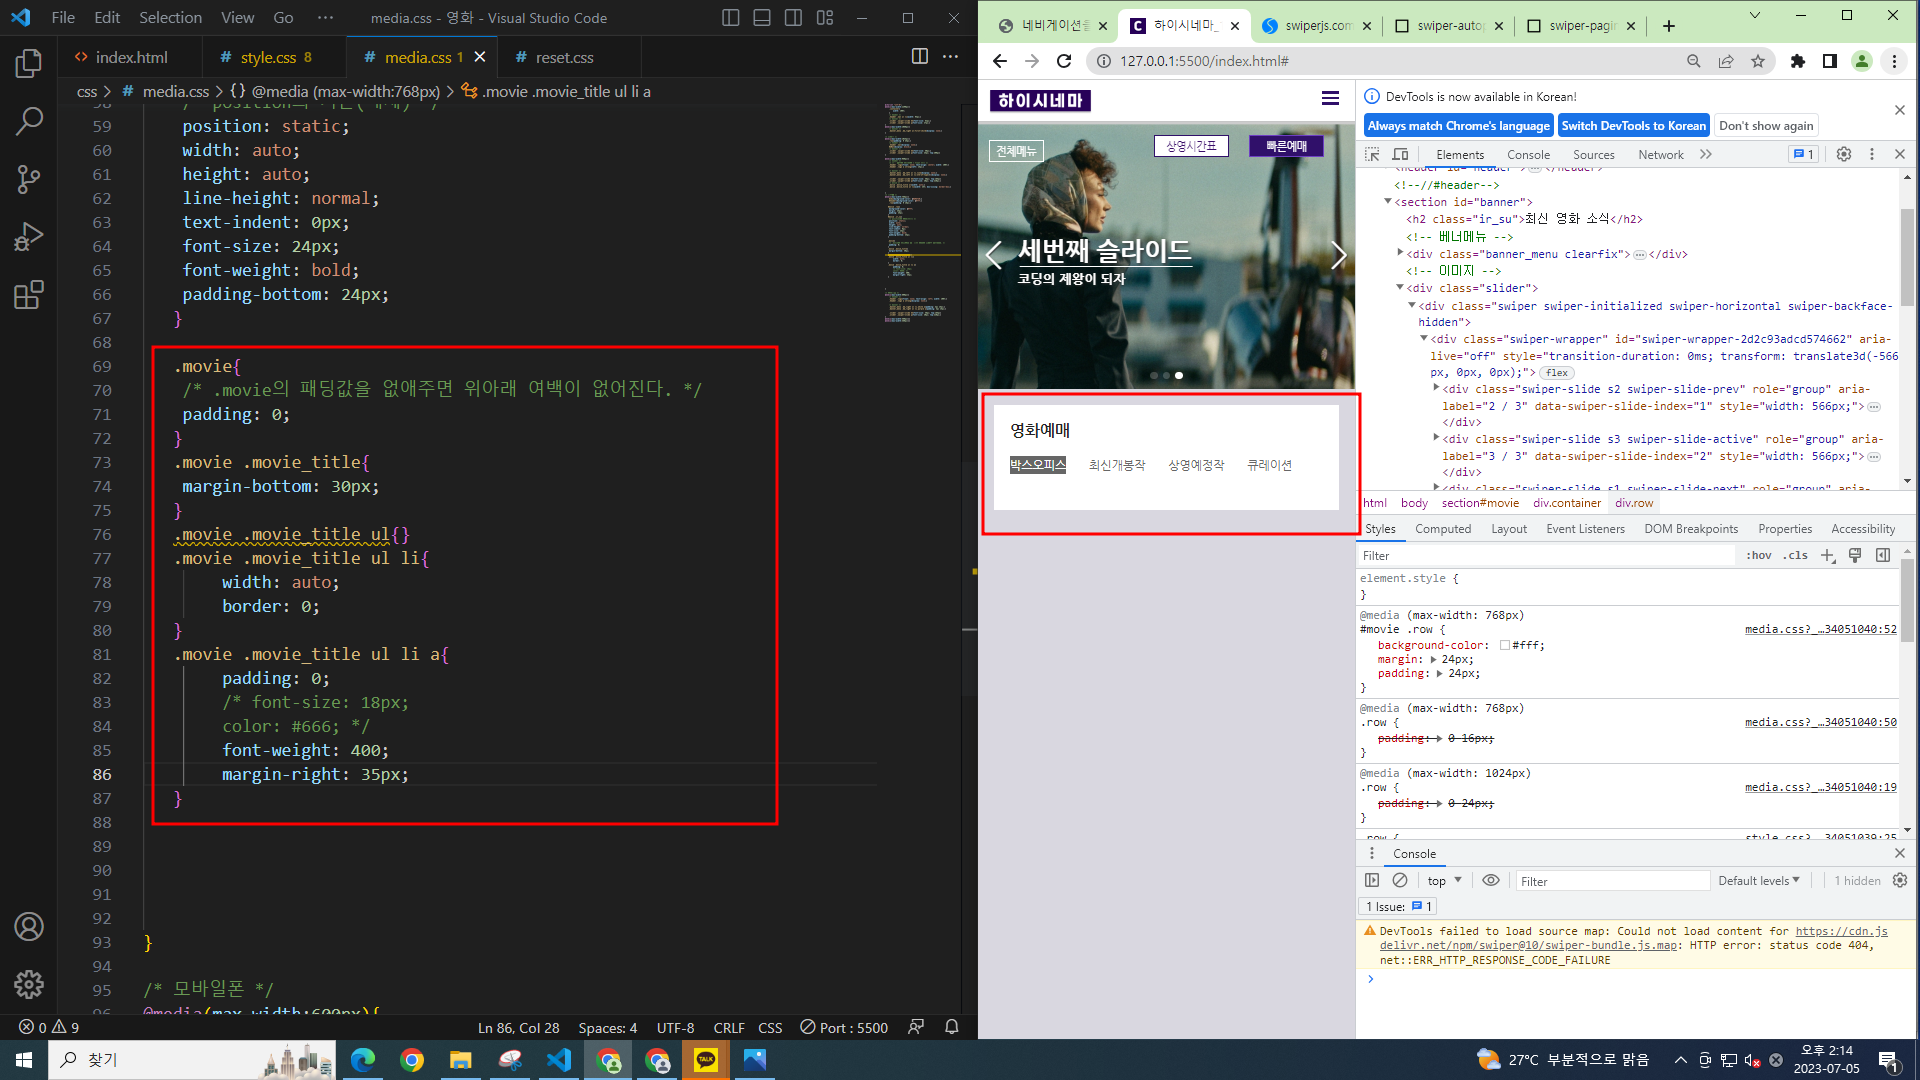Open the Run and Debug view
Image resolution: width=1920 pixels, height=1080 pixels.
coord(29,237)
